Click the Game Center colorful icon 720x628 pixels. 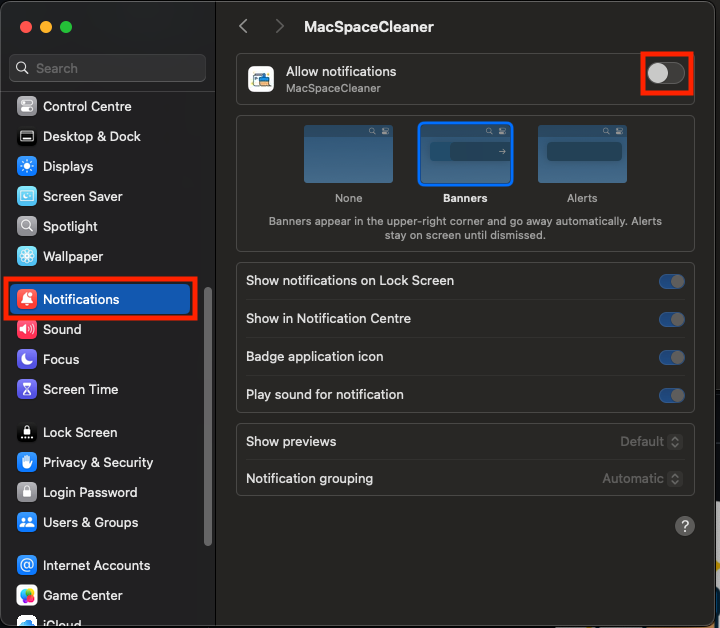[x=27, y=595]
